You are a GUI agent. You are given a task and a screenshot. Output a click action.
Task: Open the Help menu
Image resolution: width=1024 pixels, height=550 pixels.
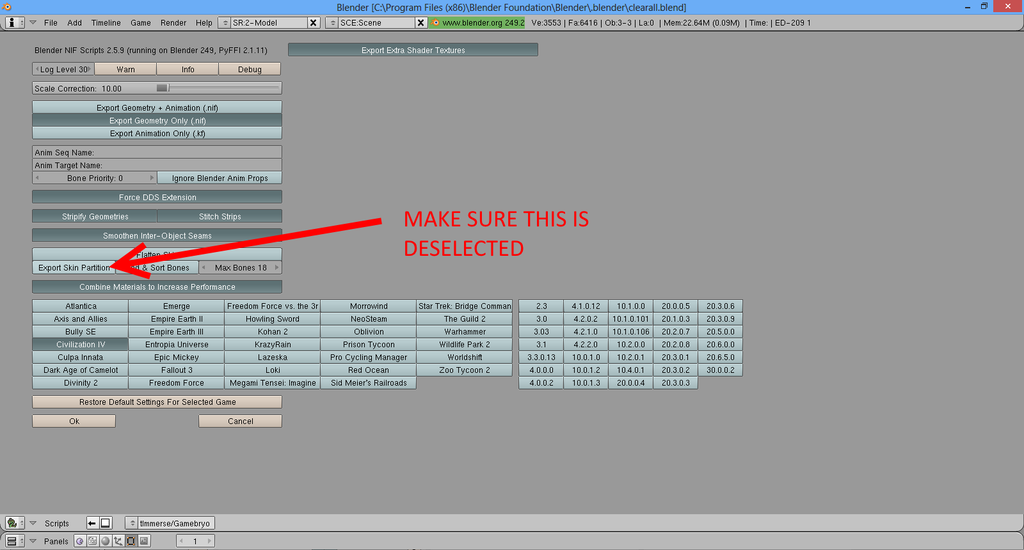(x=204, y=23)
